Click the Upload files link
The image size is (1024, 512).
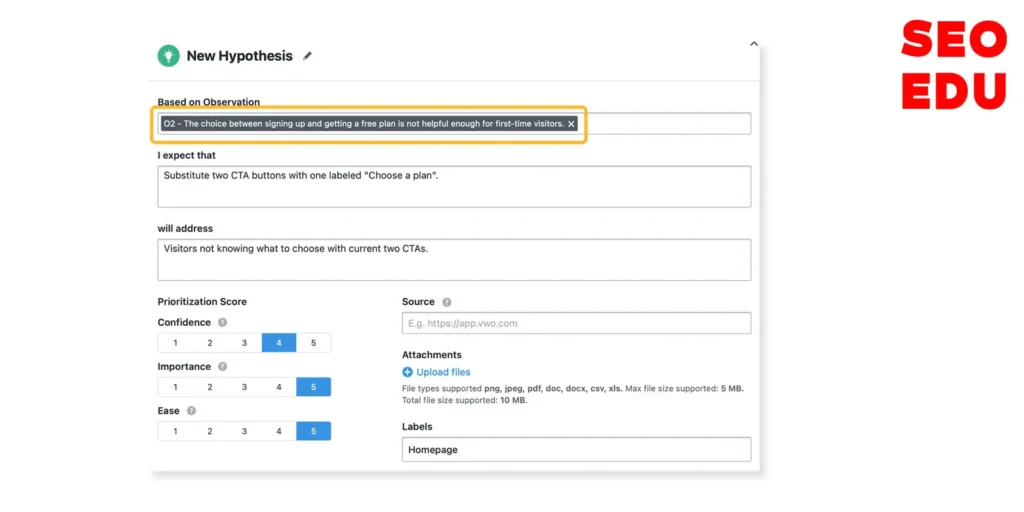point(443,372)
